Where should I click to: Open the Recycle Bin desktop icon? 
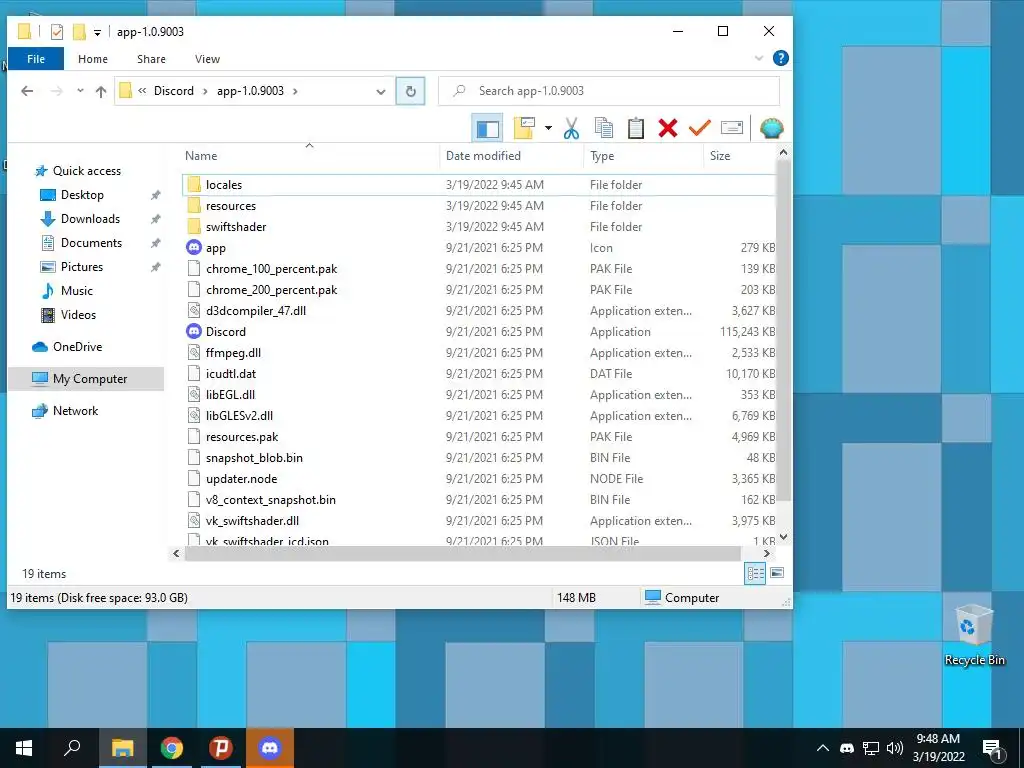pyautogui.click(x=974, y=635)
